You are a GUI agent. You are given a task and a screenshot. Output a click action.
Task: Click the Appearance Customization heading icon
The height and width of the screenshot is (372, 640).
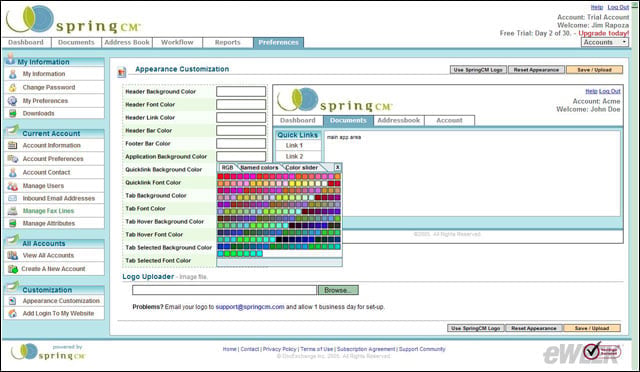coord(122,72)
